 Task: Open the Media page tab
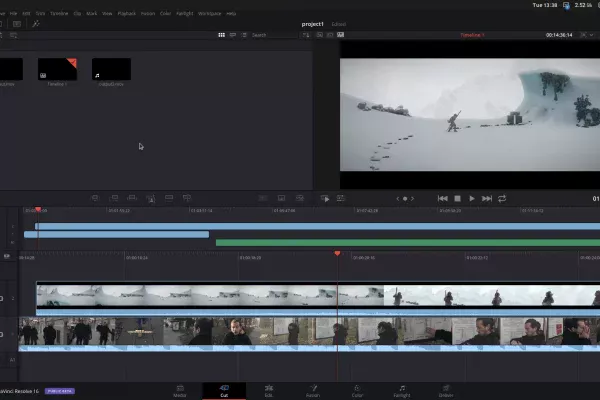point(180,389)
